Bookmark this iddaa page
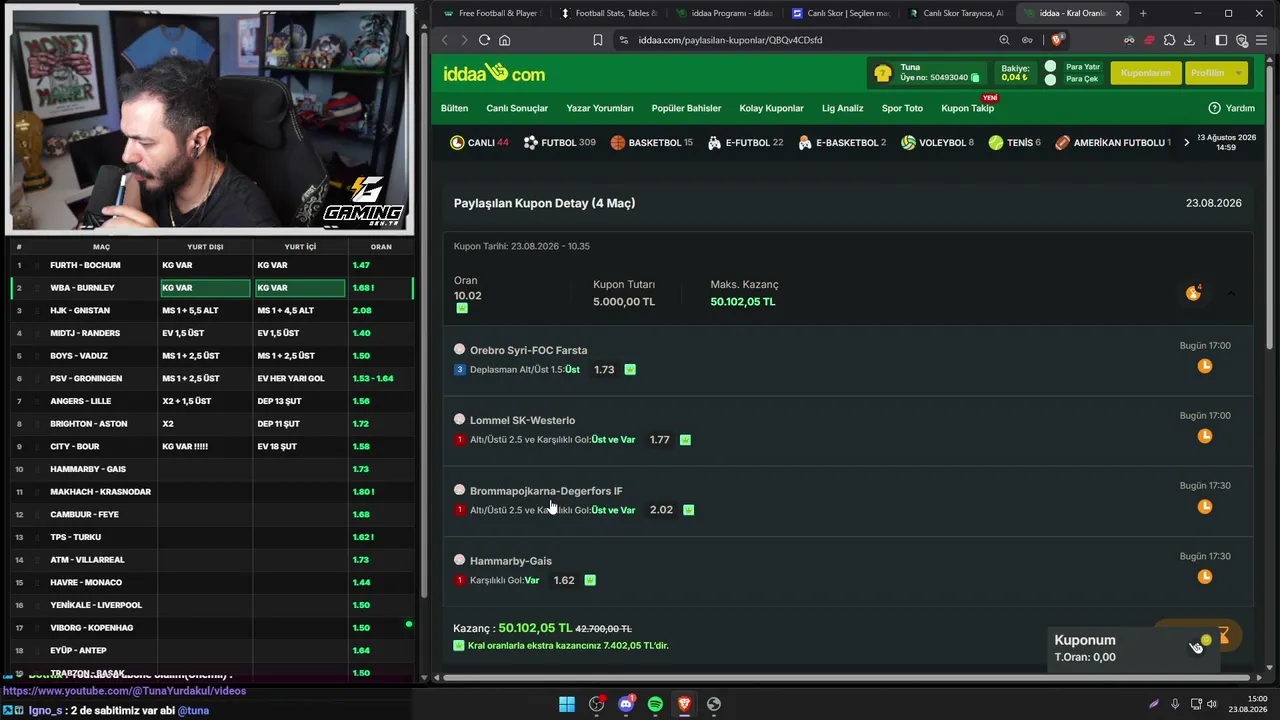The width and height of the screenshot is (1280, 720). (598, 40)
